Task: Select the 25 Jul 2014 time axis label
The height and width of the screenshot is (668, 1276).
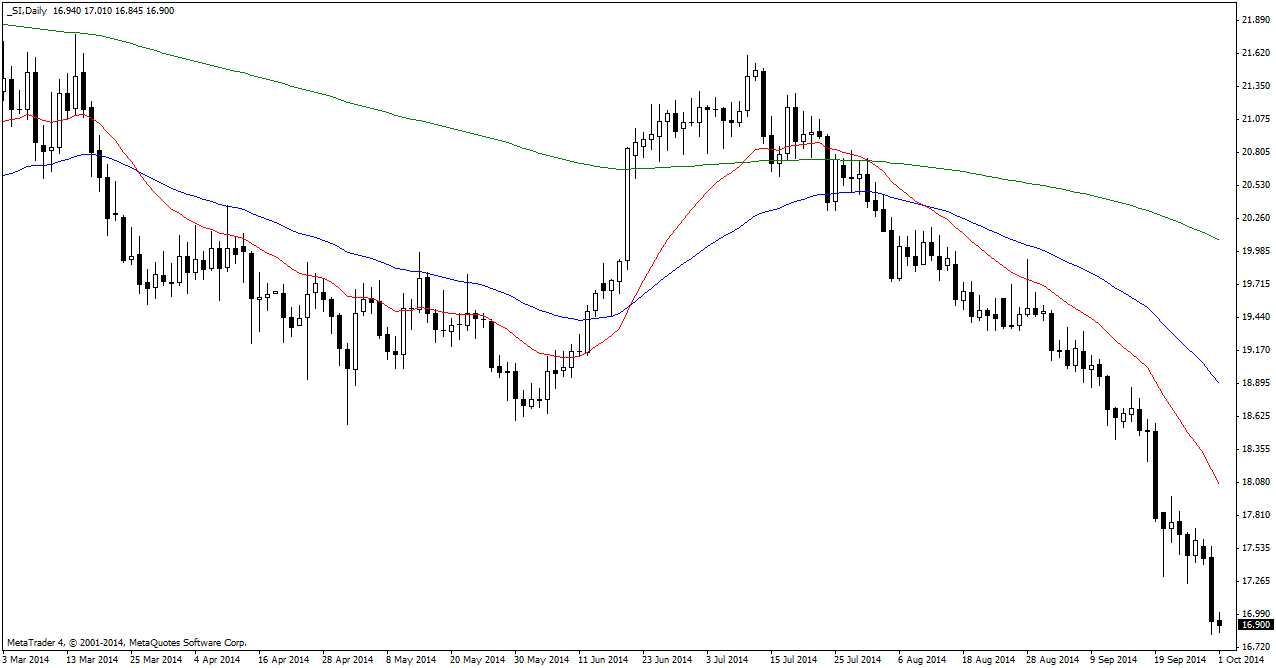Action: pyautogui.click(x=857, y=660)
